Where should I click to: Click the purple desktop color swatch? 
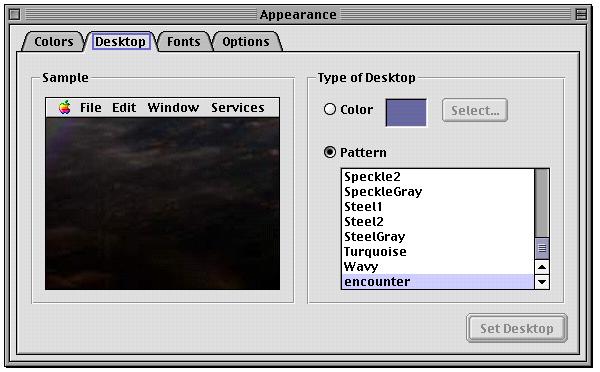(x=406, y=113)
